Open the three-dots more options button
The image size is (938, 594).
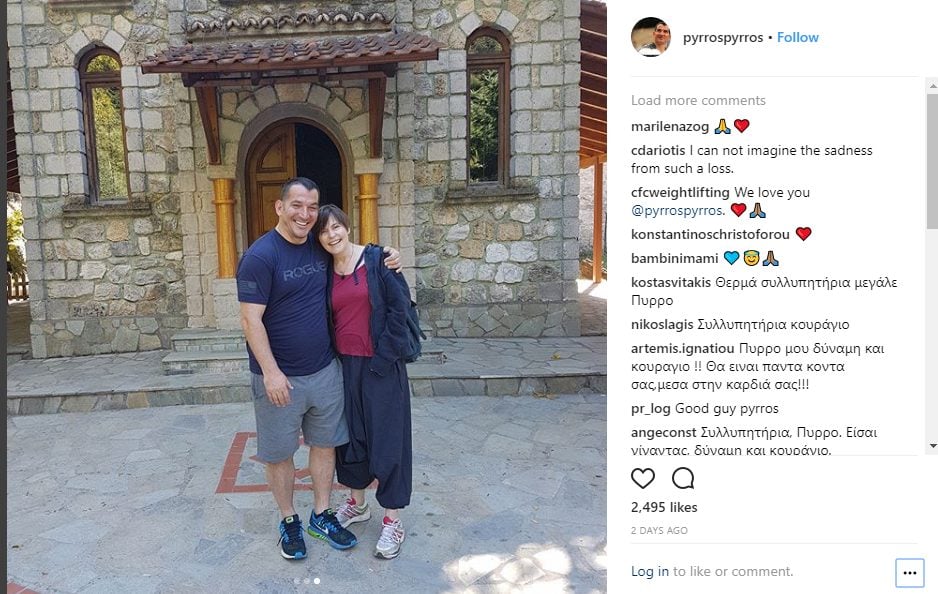pyautogui.click(x=910, y=573)
